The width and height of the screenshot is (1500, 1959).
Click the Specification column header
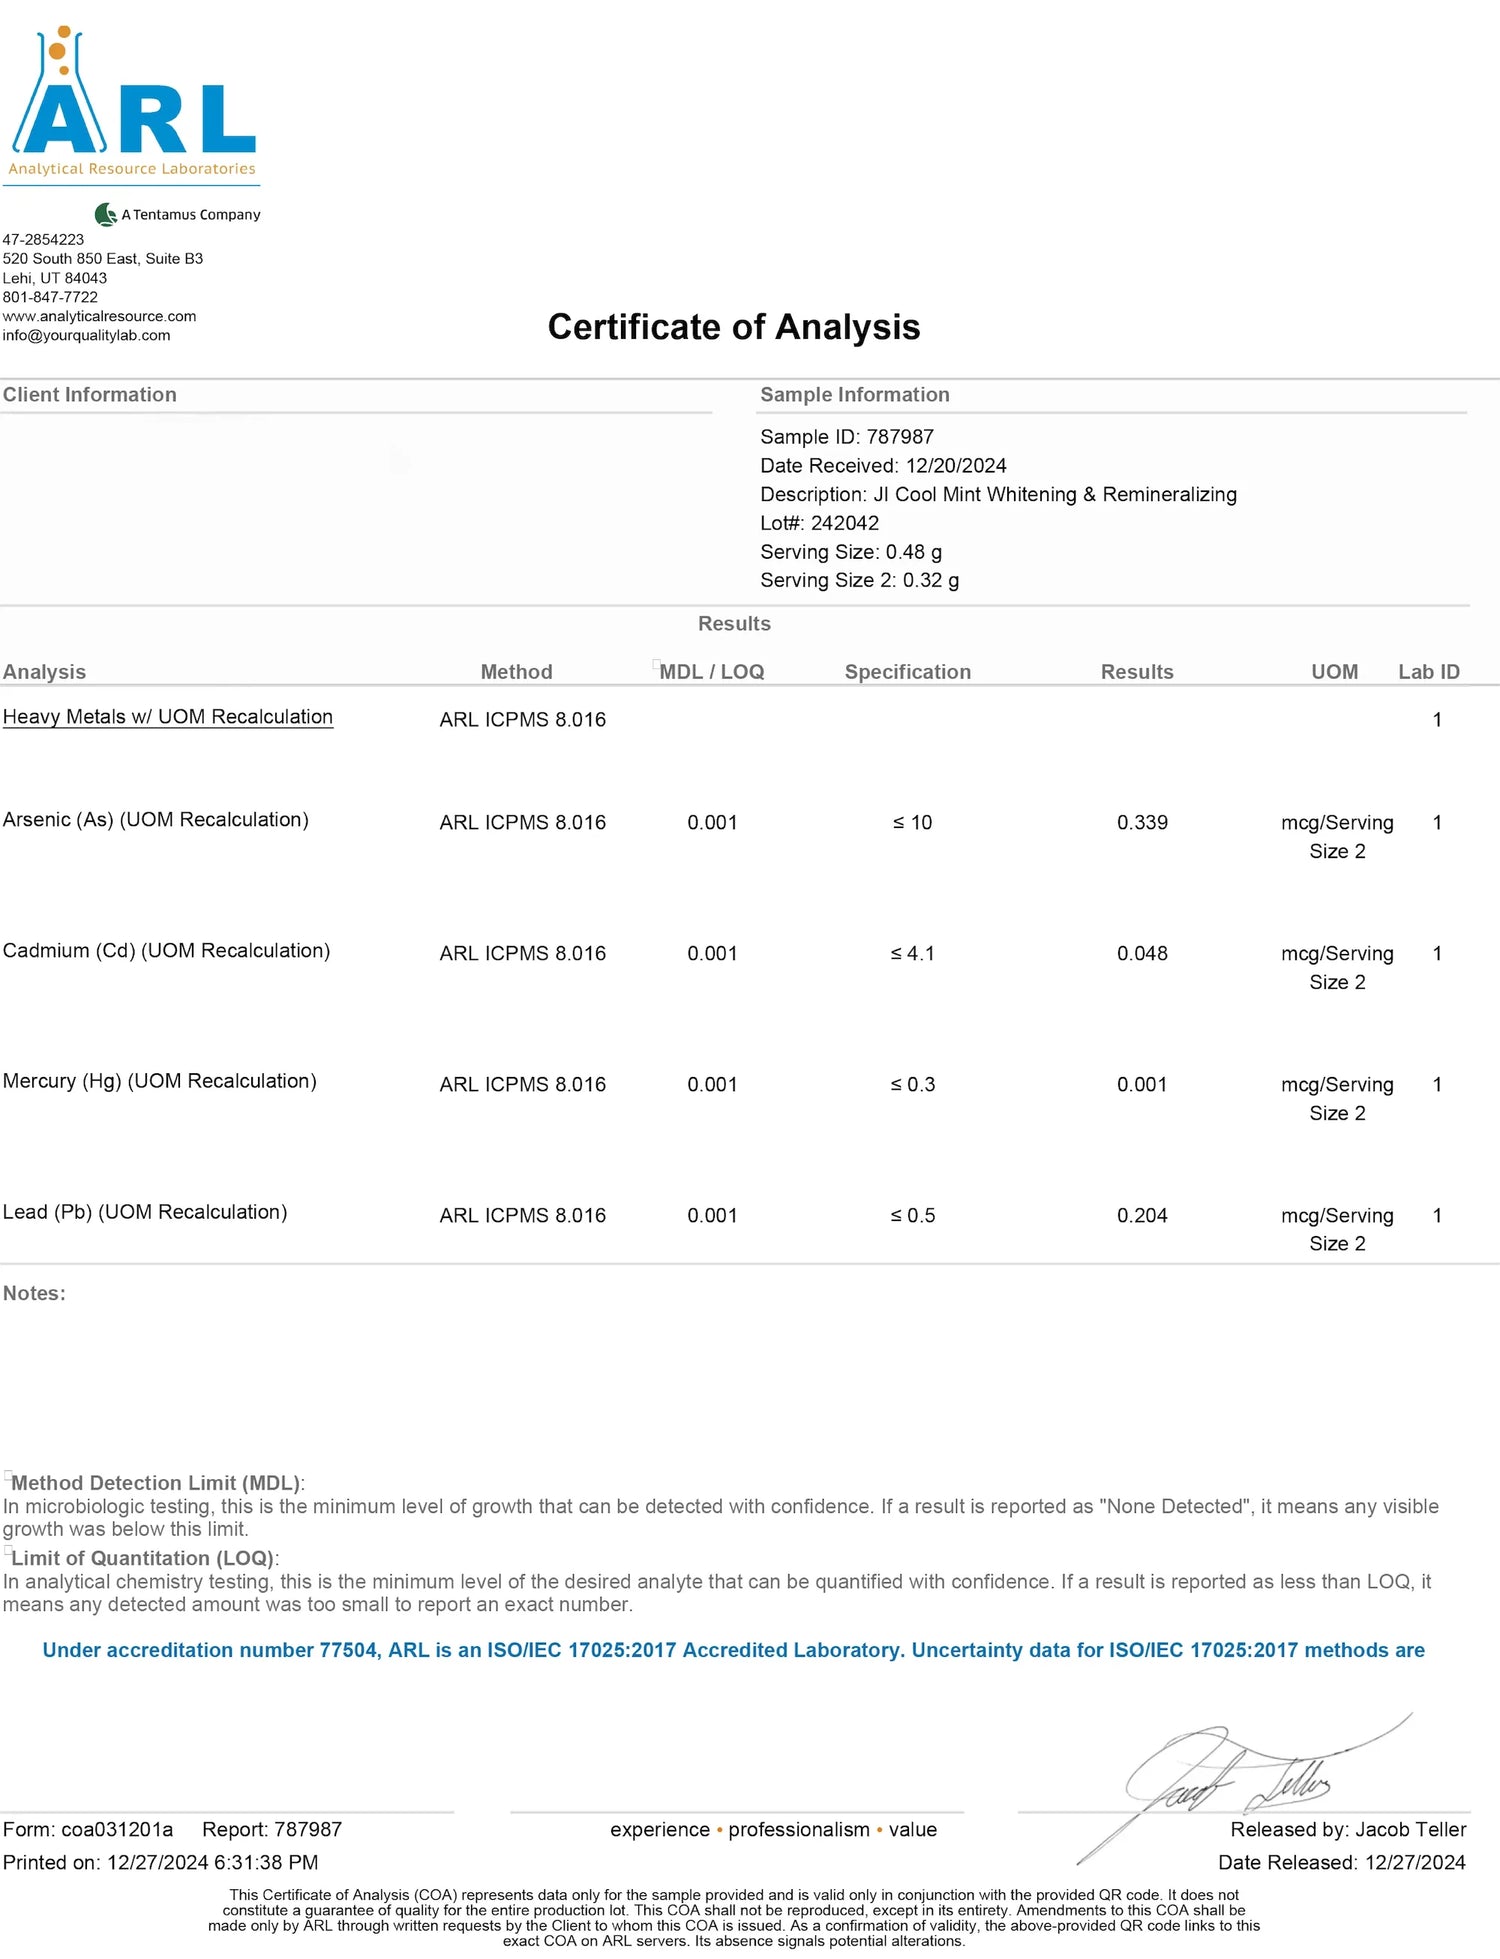pos(907,672)
